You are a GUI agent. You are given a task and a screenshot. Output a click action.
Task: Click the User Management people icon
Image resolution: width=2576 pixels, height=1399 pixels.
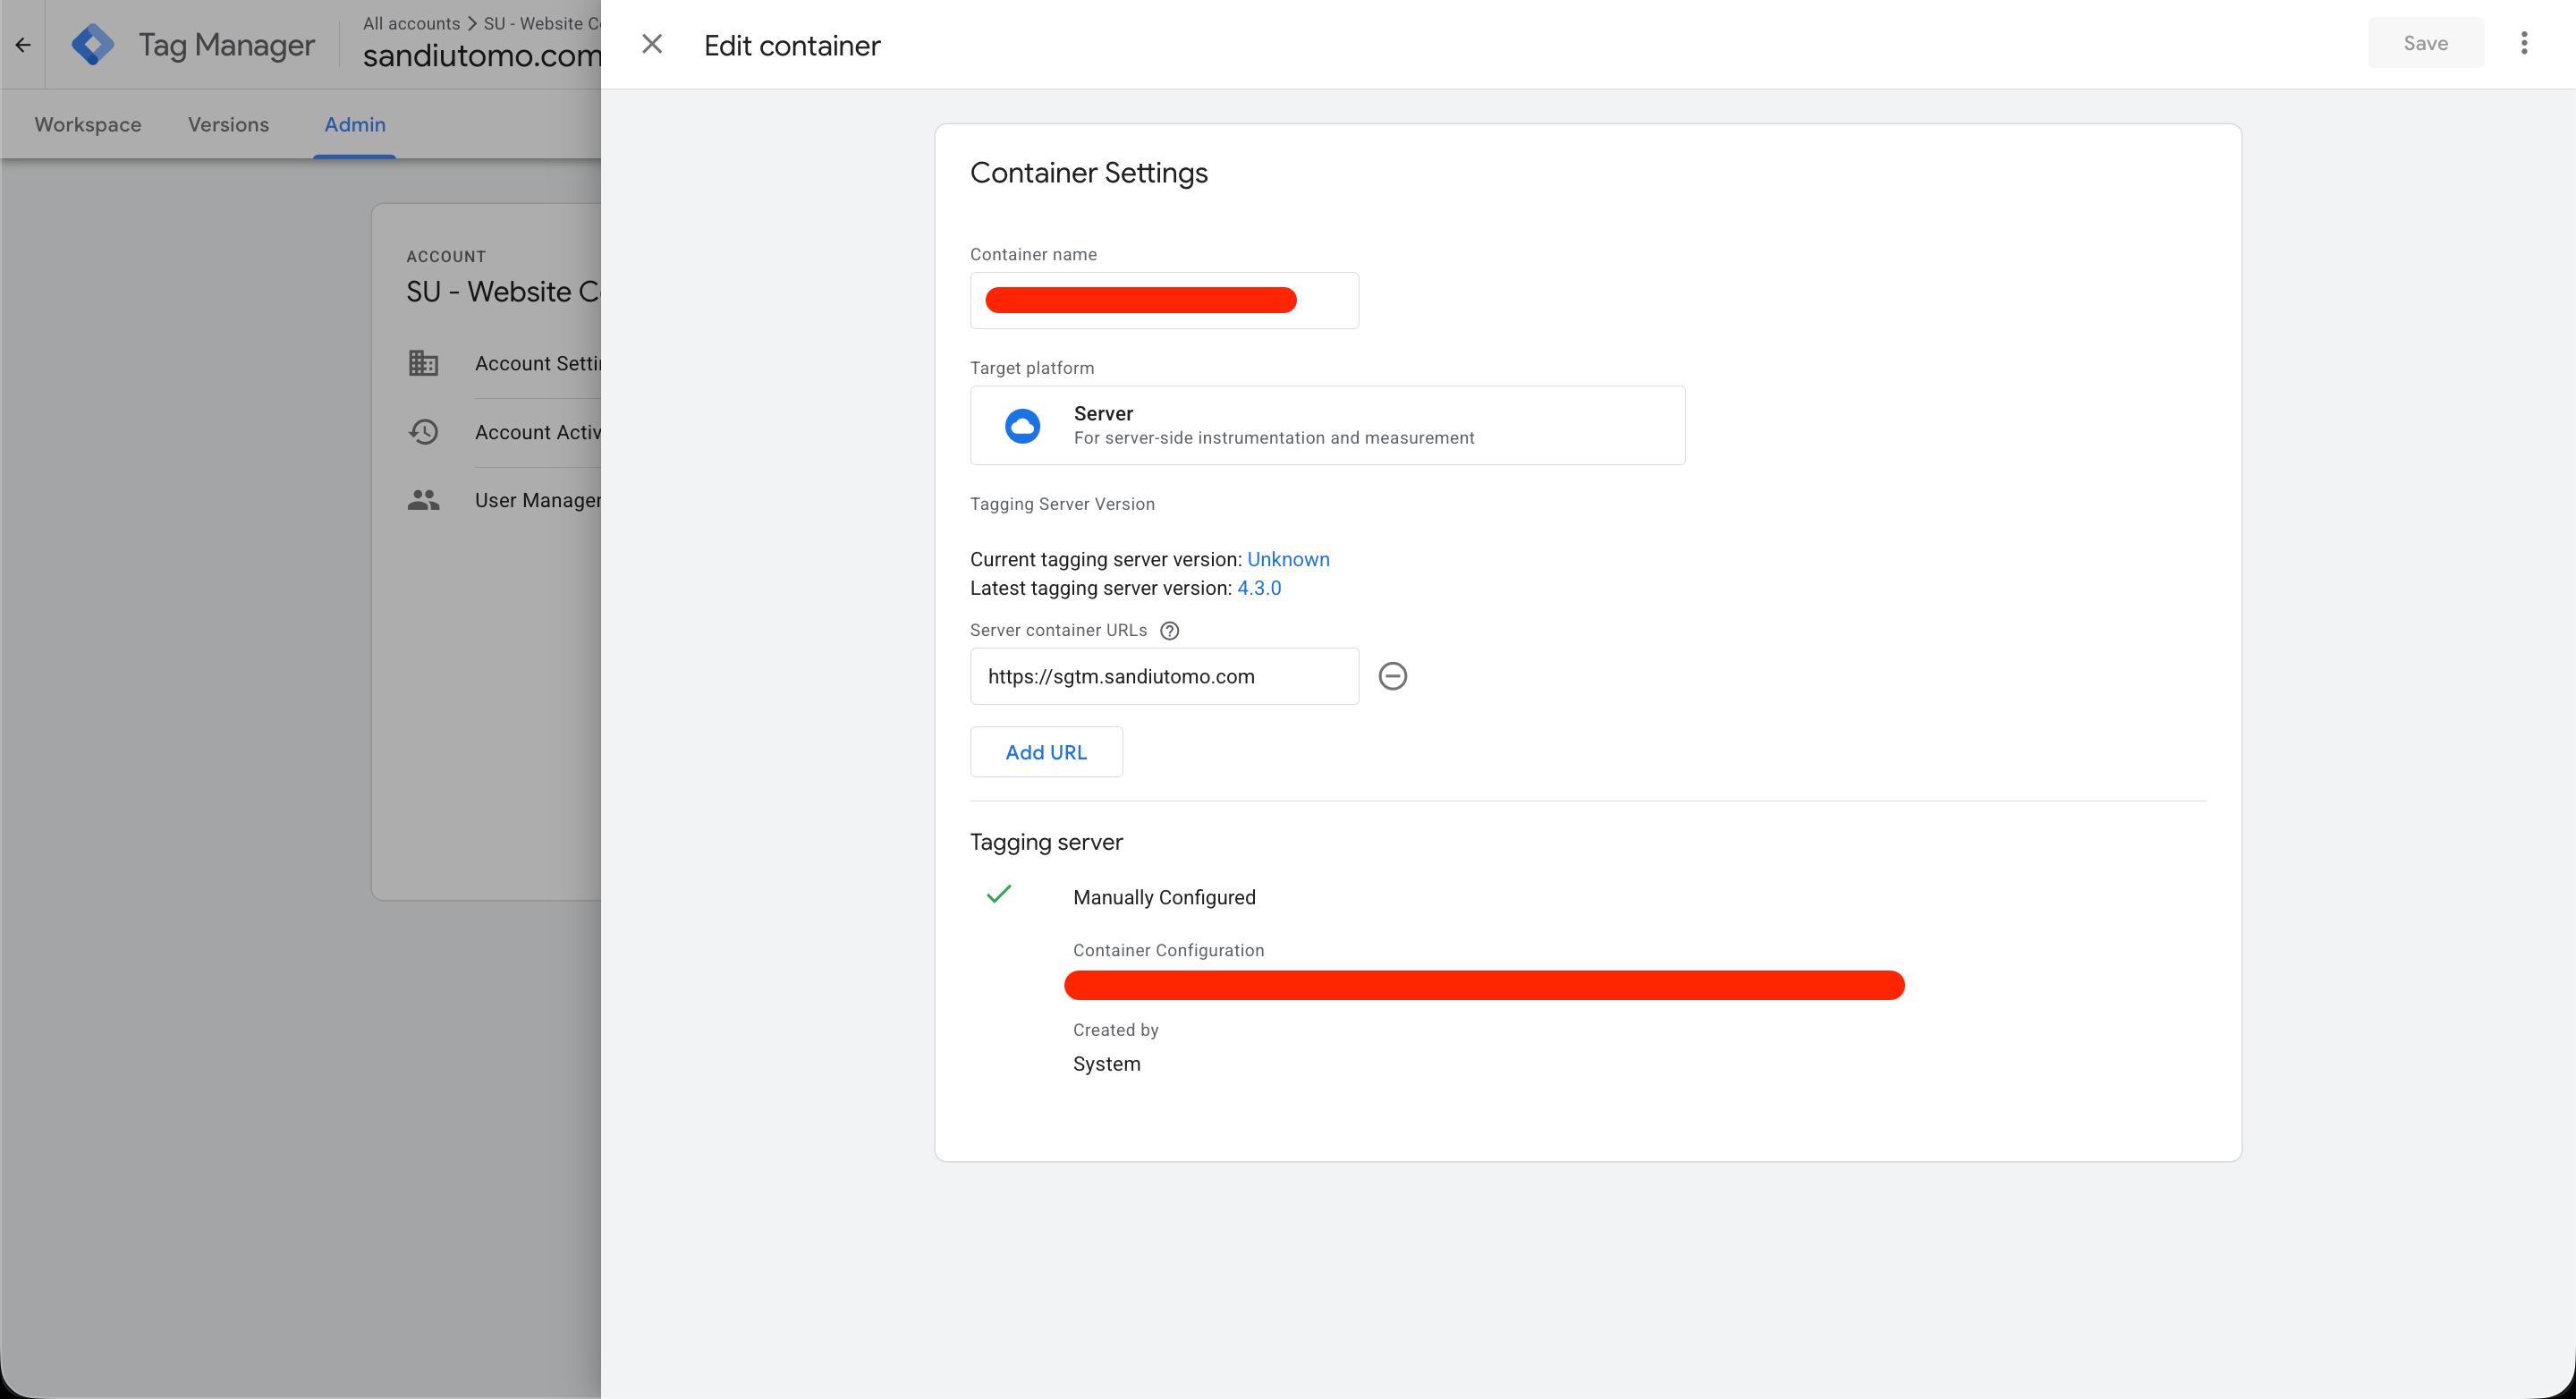(x=423, y=500)
